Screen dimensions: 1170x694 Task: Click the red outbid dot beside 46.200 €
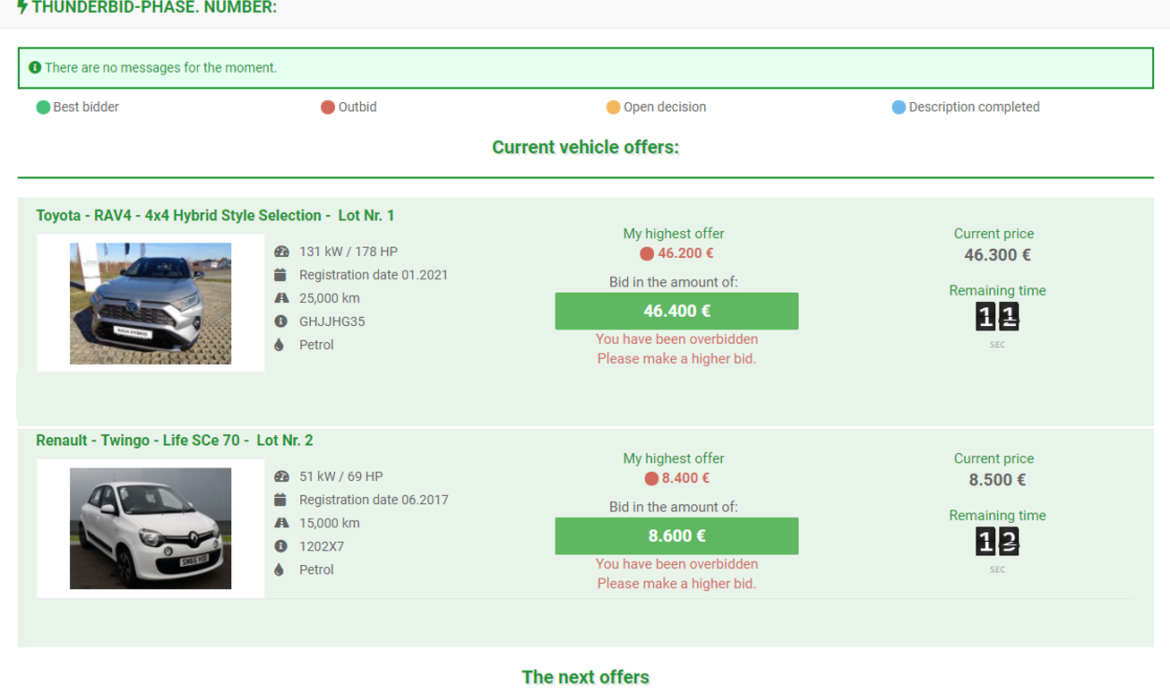pos(647,254)
